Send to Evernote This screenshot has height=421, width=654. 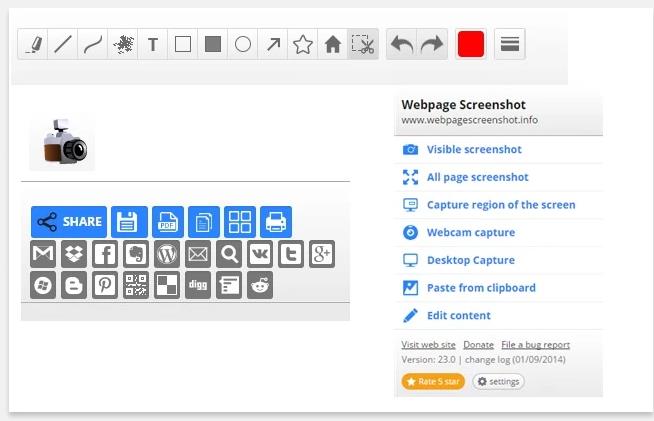136,254
